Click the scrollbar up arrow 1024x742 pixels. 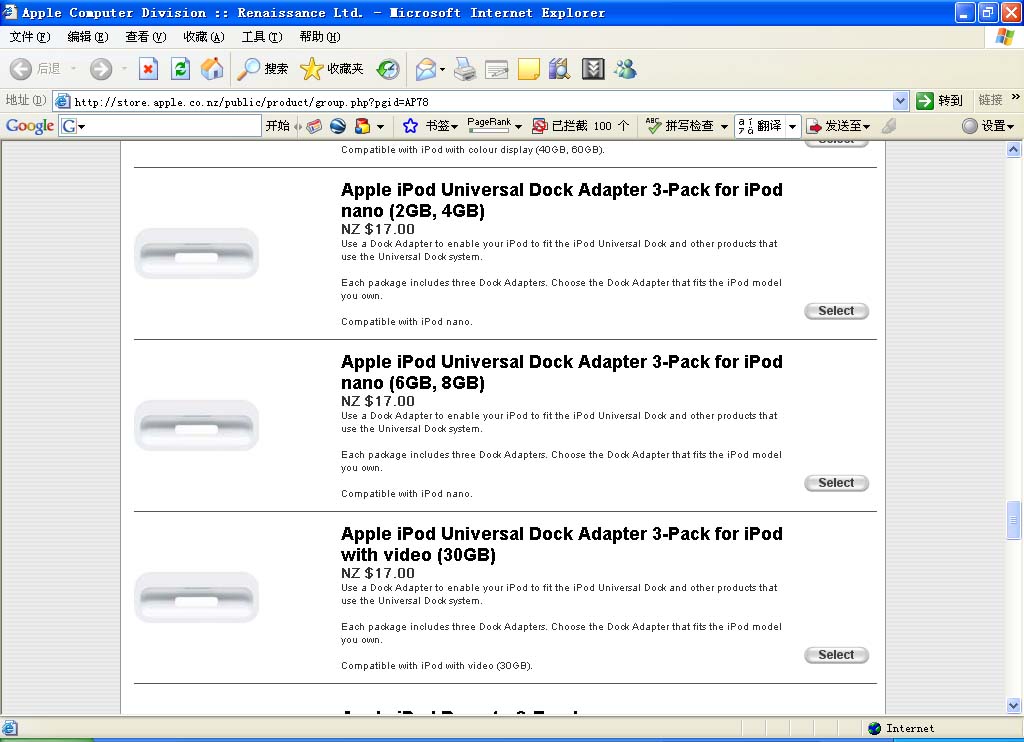click(x=1013, y=150)
